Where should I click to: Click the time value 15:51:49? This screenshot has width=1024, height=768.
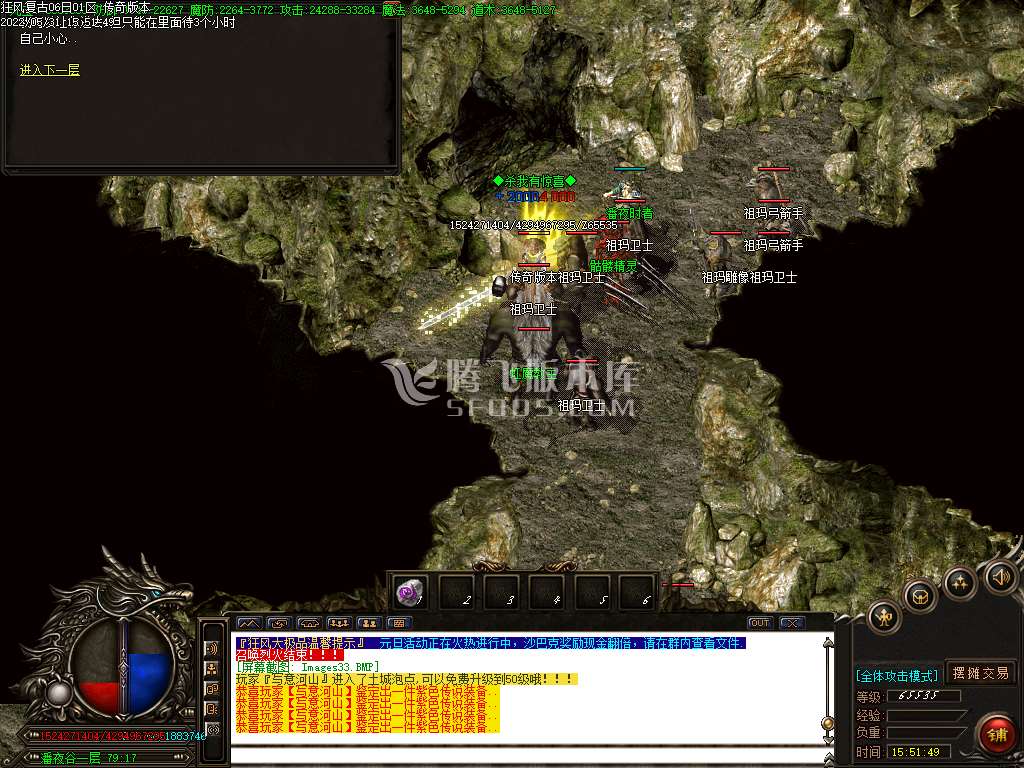point(916,752)
